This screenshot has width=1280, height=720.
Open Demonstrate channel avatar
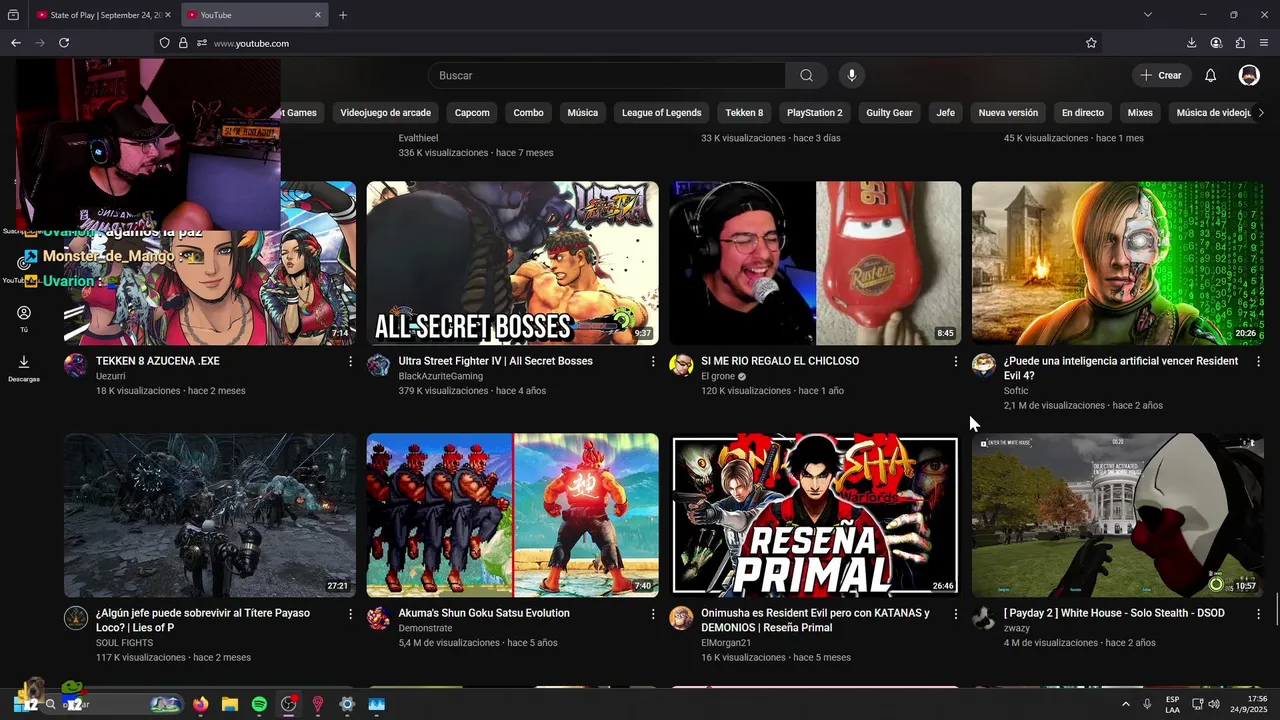tap(378, 617)
